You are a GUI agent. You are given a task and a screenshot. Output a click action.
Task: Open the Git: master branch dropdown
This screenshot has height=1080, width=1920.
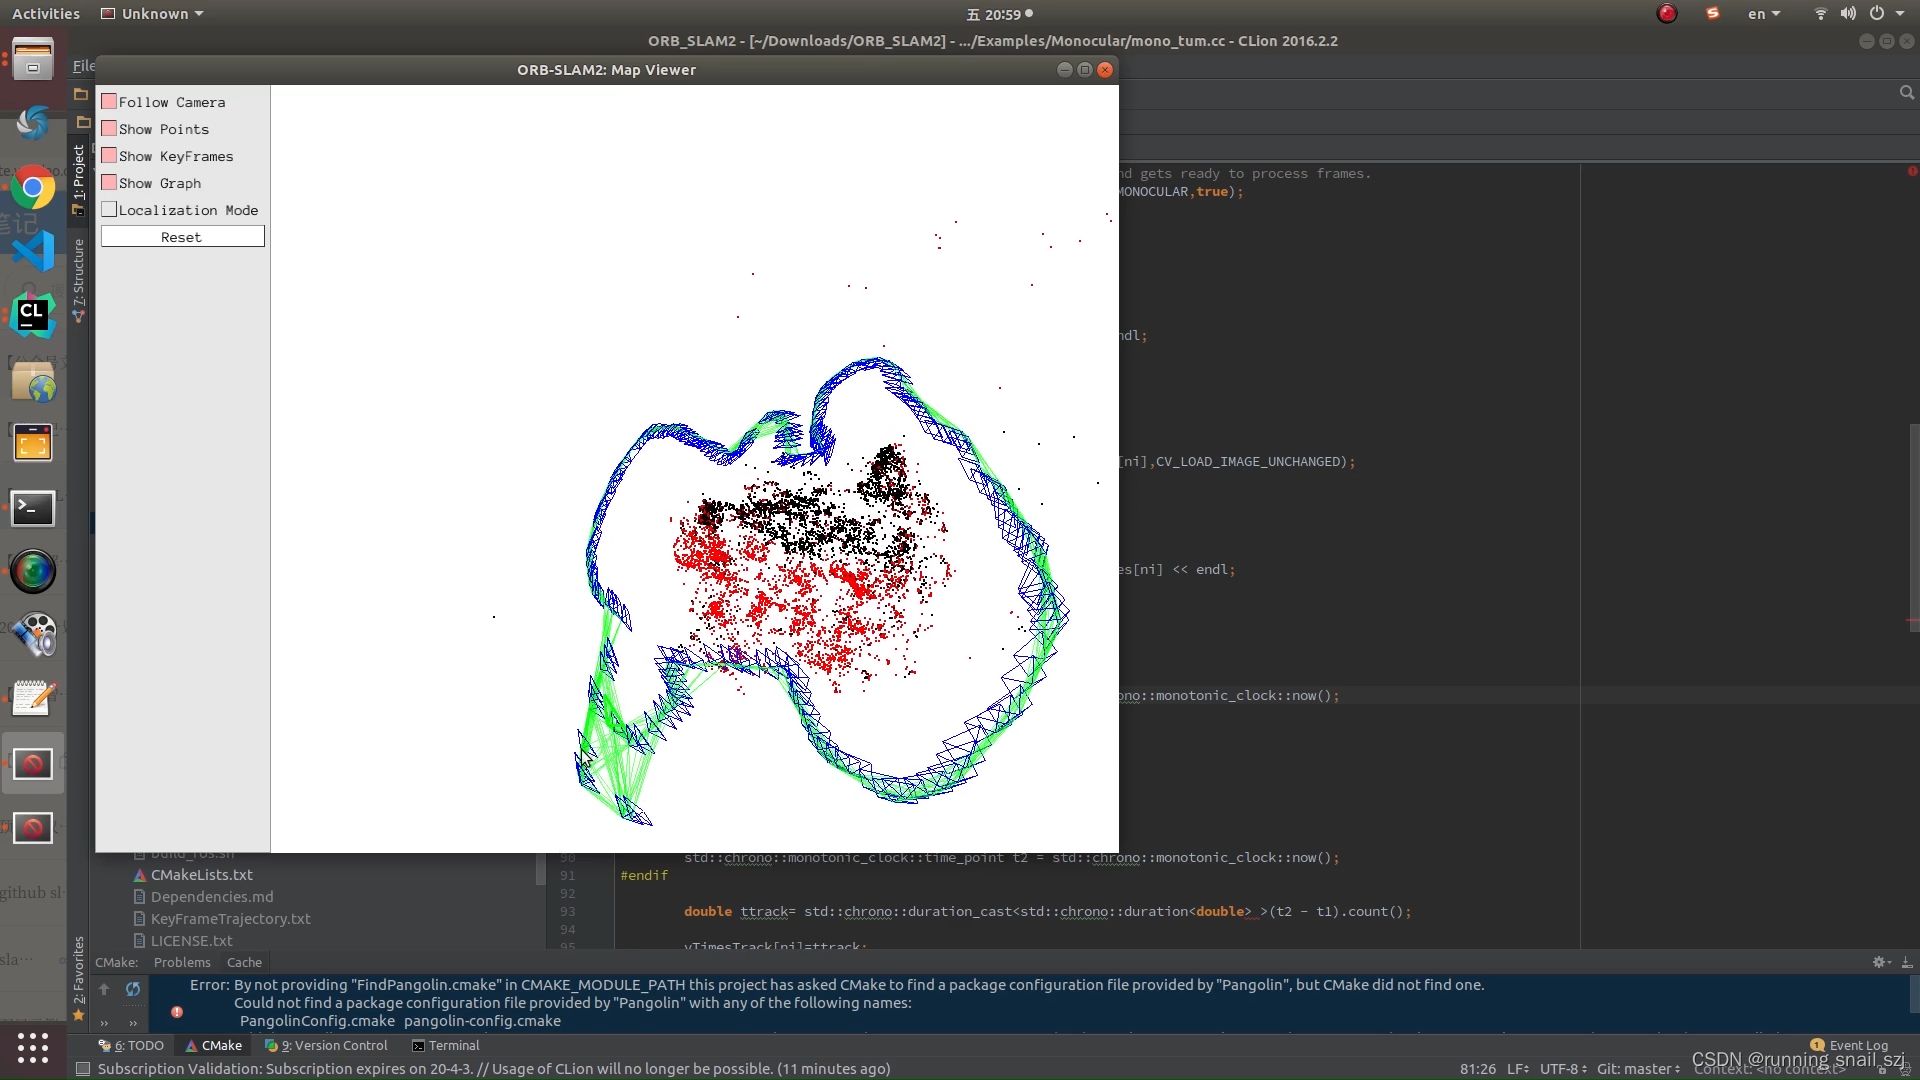click(1637, 1069)
